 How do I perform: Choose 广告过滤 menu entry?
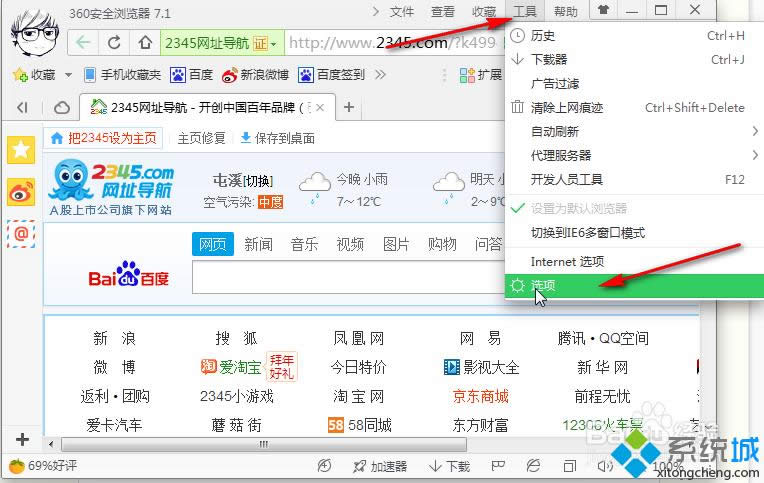tap(634, 83)
